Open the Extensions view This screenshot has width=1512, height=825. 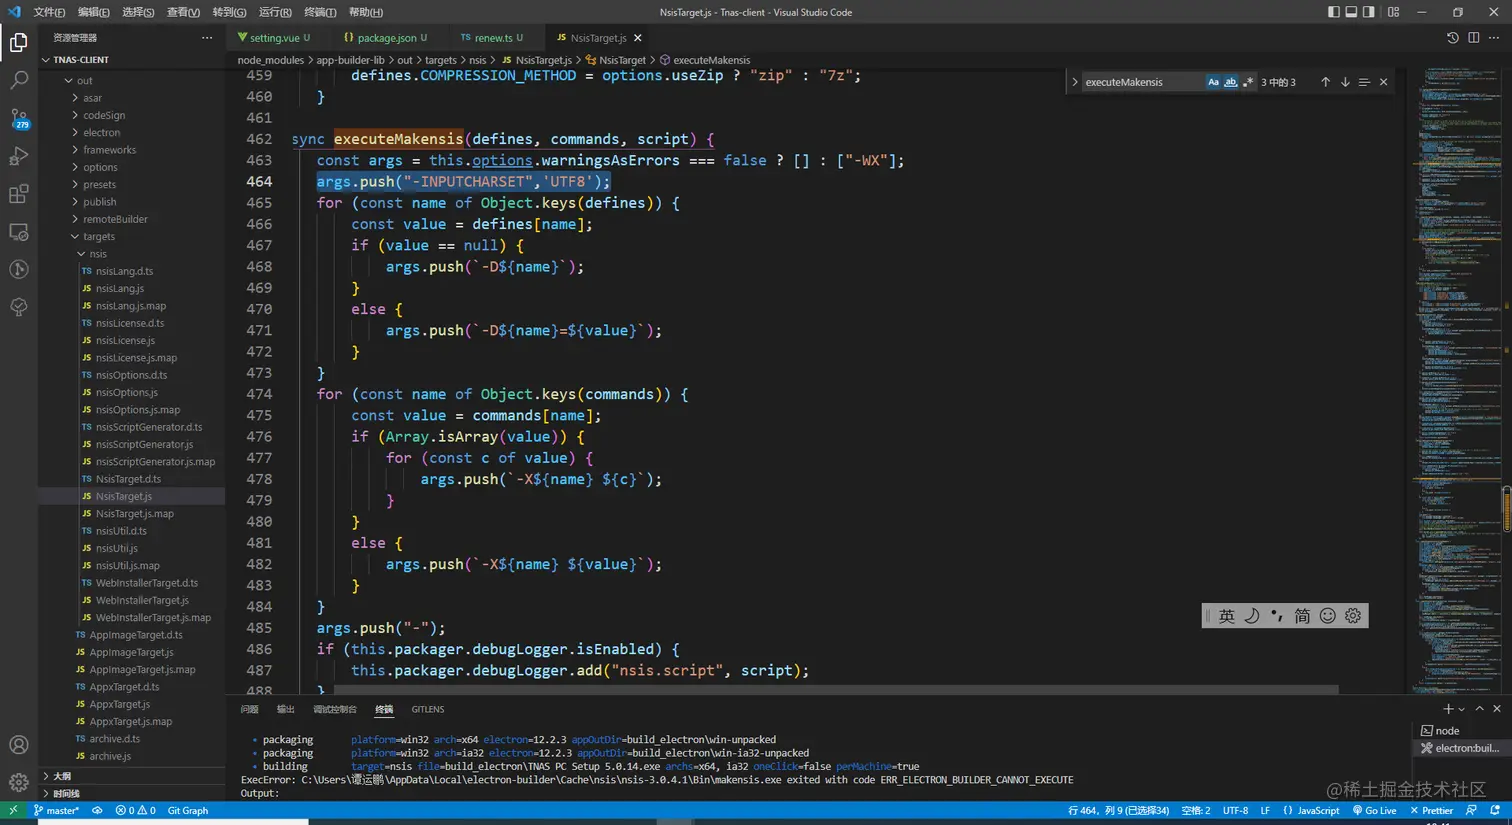(x=18, y=194)
